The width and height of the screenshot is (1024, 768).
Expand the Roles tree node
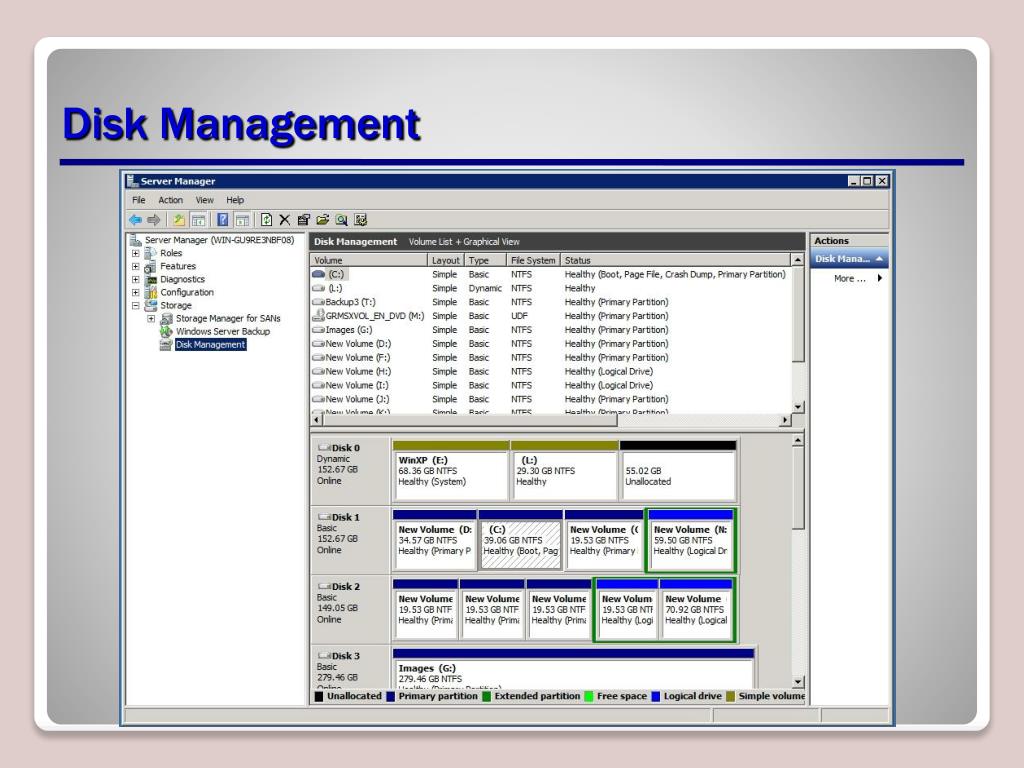[x=135, y=253]
